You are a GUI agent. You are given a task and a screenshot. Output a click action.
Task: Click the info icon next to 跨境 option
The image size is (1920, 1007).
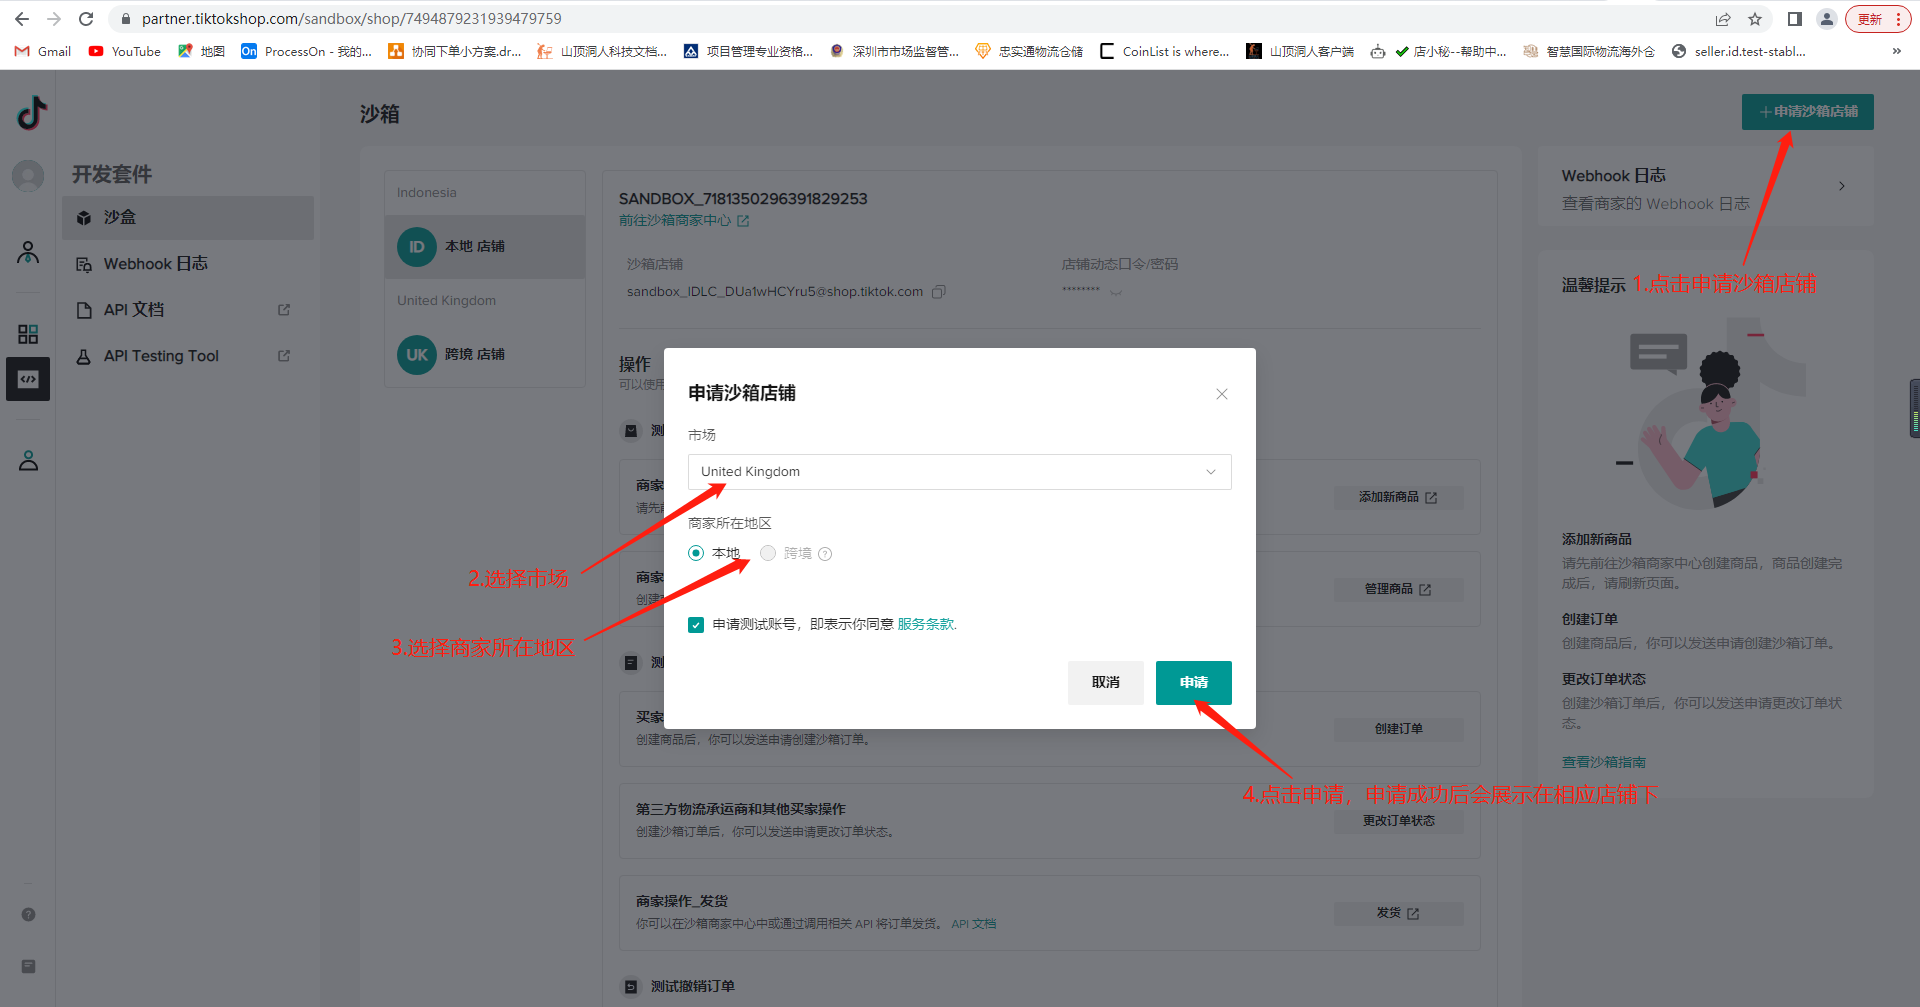pyautogui.click(x=825, y=554)
